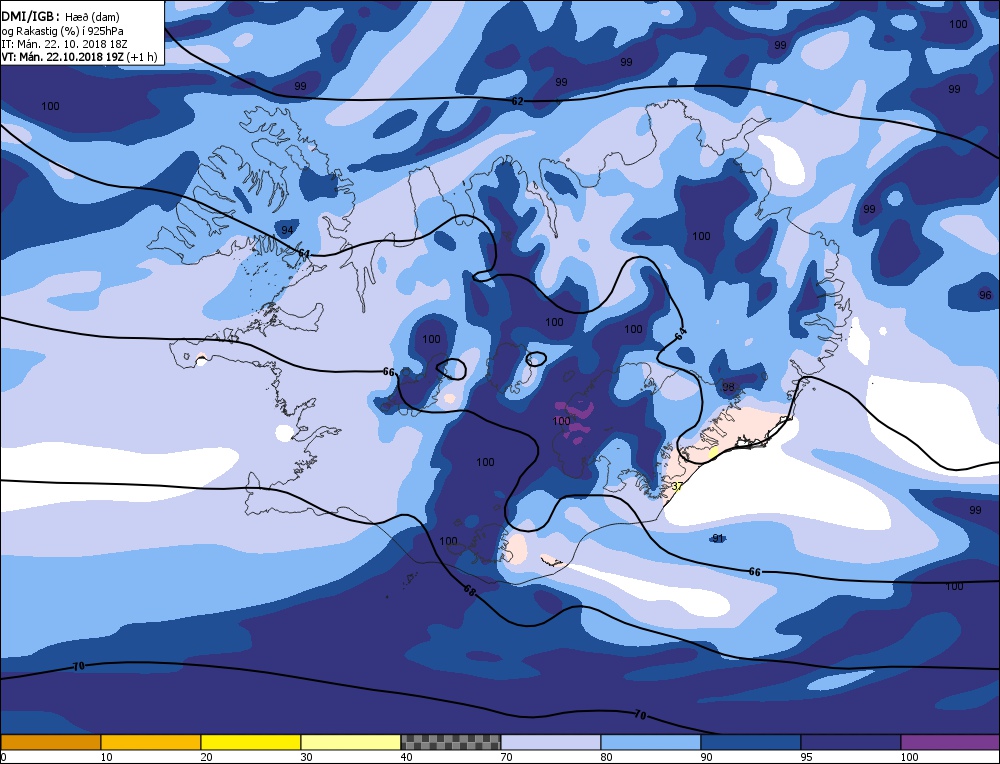Select the purple legend swatch above 100

click(x=950, y=742)
